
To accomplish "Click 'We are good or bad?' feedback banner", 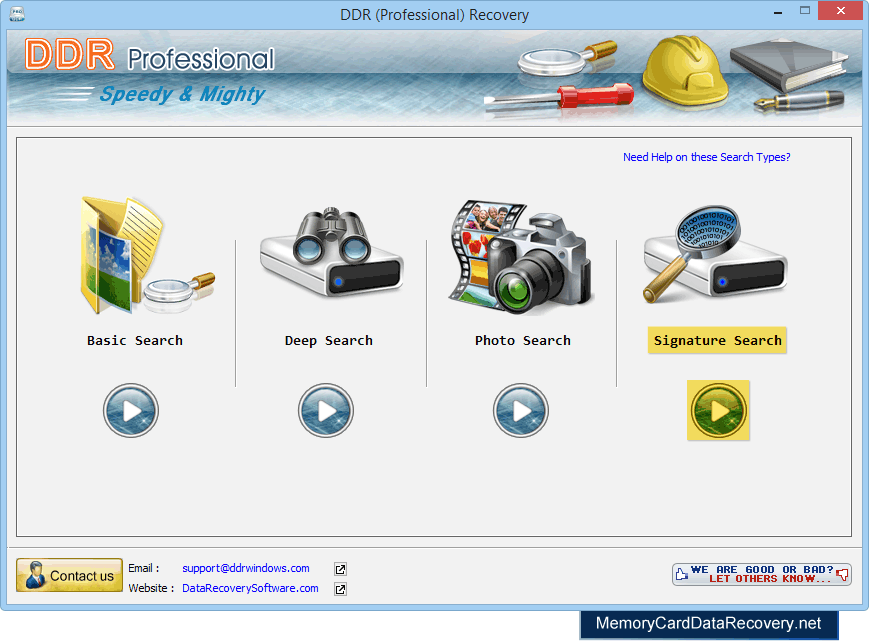I will click(x=762, y=574).
